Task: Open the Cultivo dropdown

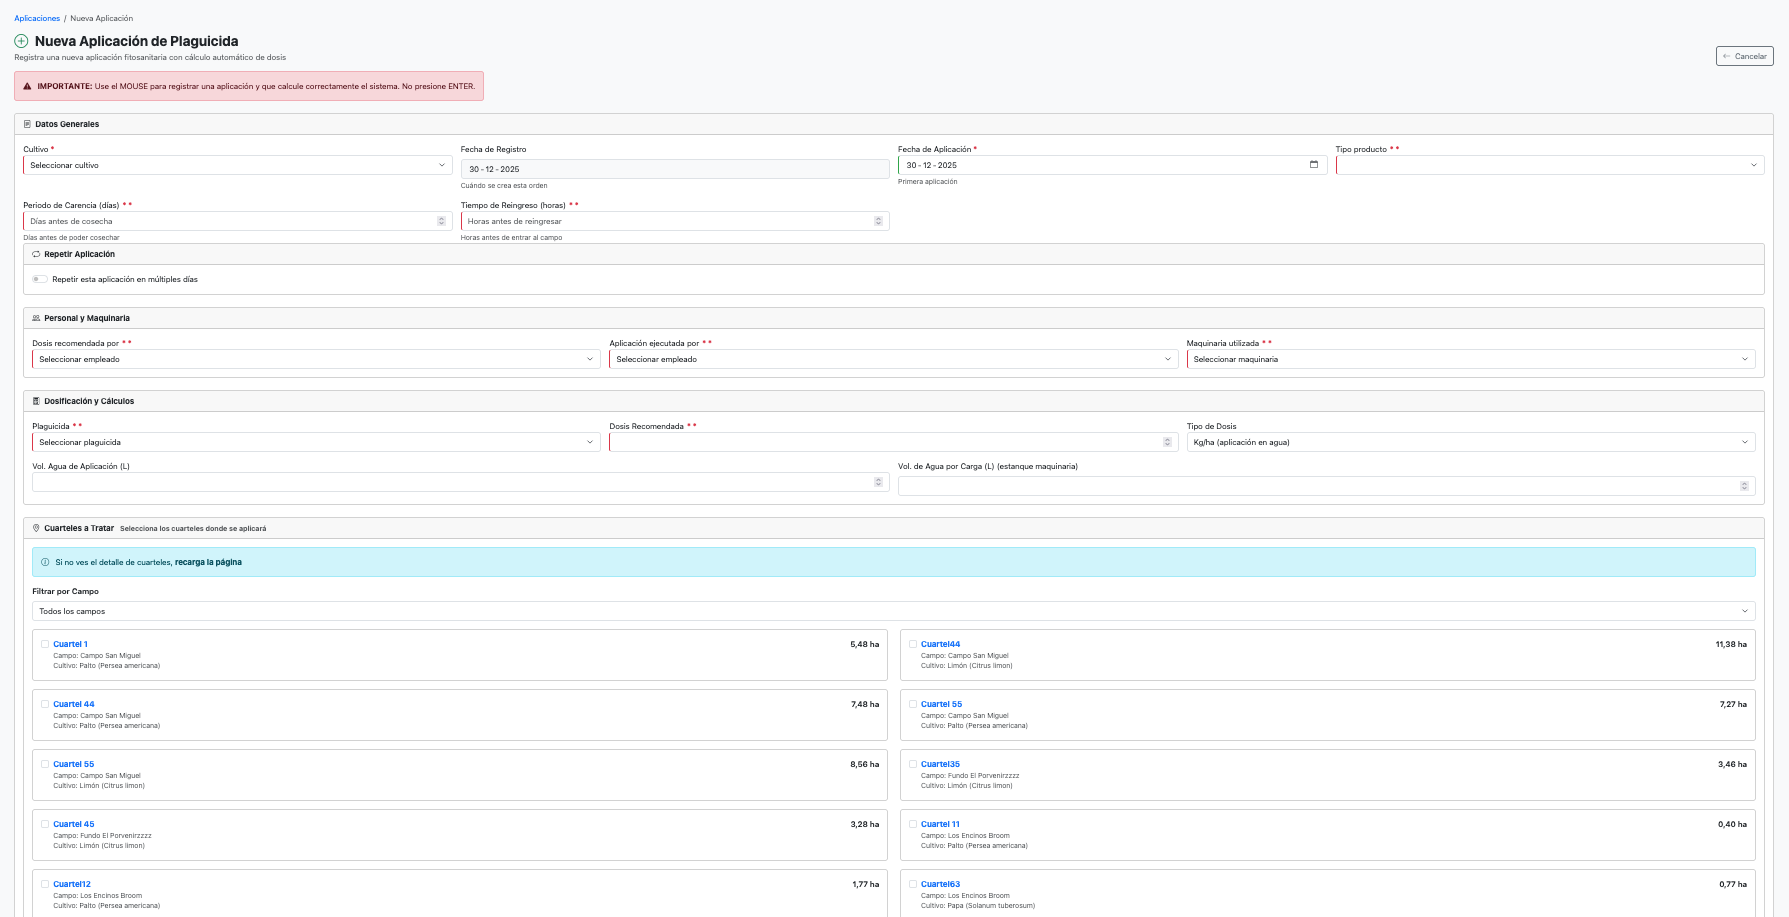Action: coord(237,165)
